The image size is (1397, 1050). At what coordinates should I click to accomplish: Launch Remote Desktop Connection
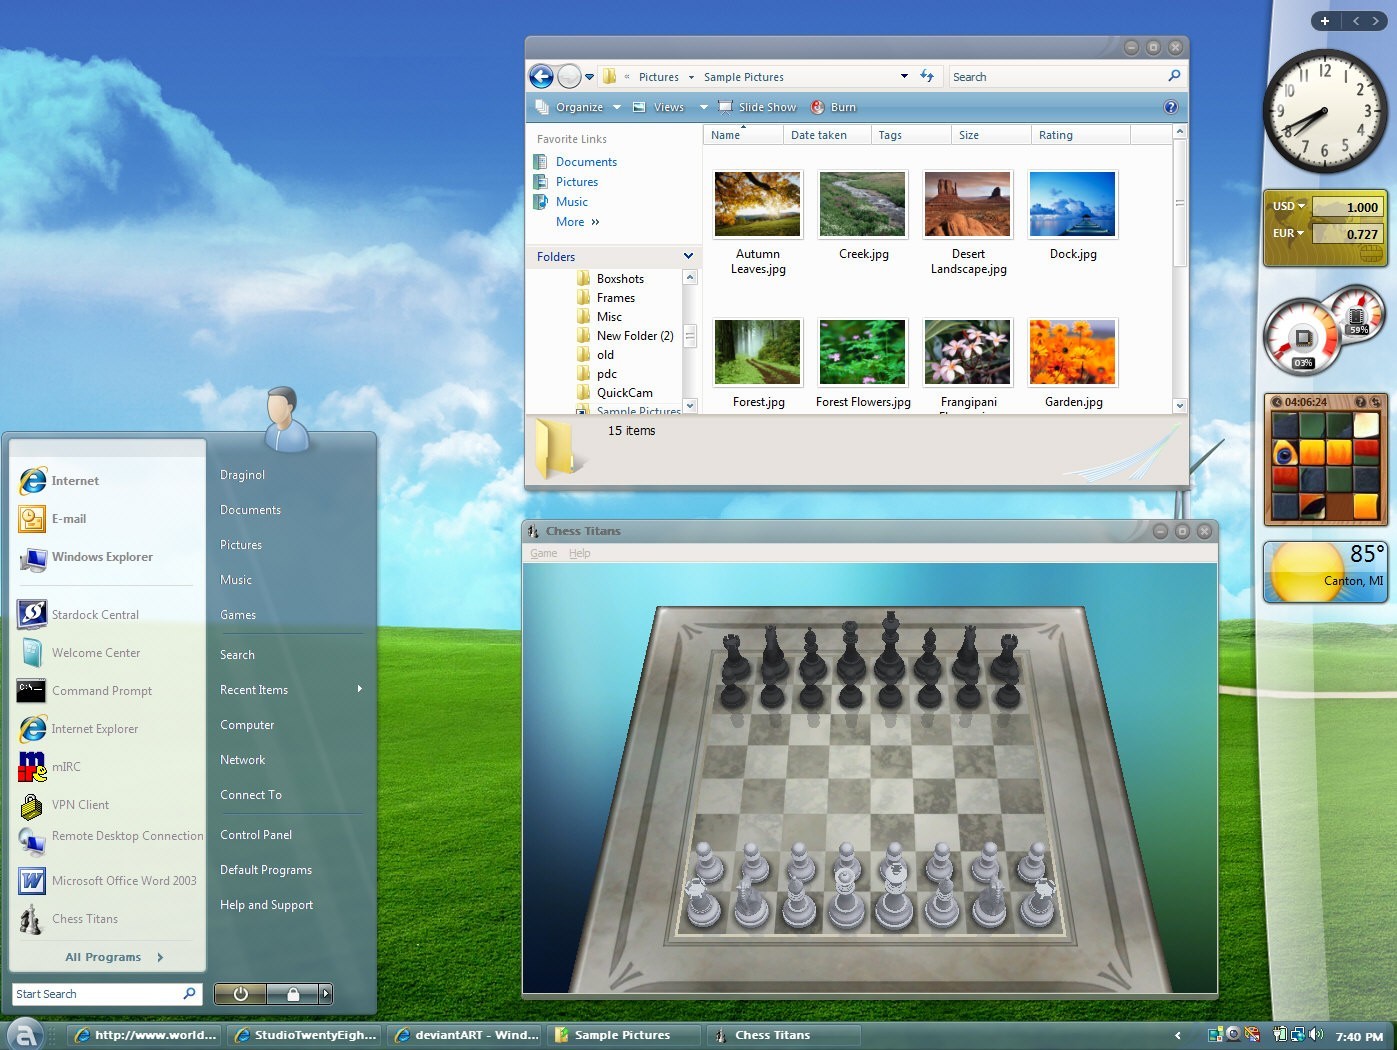coord(127,836)
